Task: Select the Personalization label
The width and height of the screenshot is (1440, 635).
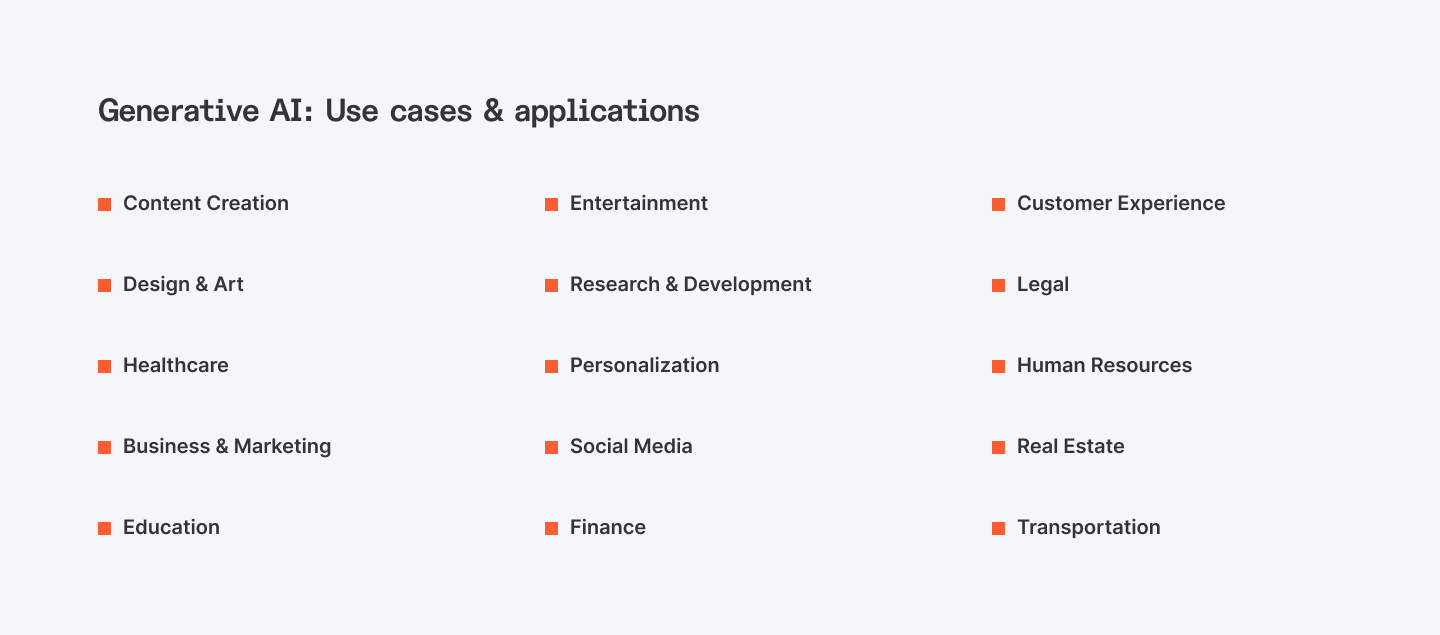Action: pyautogui.click(x=644, y=365)
